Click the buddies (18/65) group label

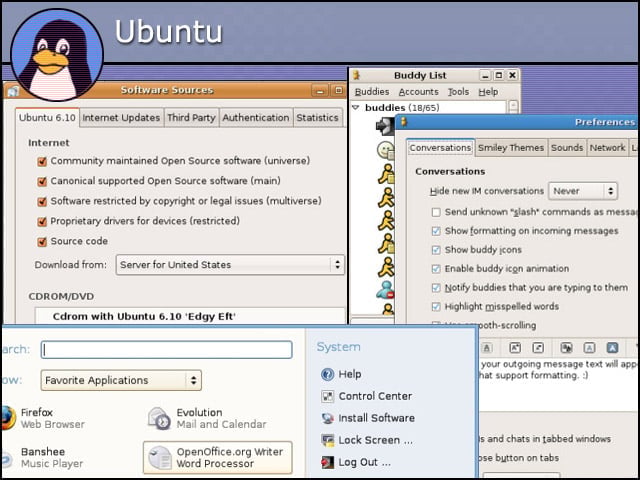402,108
